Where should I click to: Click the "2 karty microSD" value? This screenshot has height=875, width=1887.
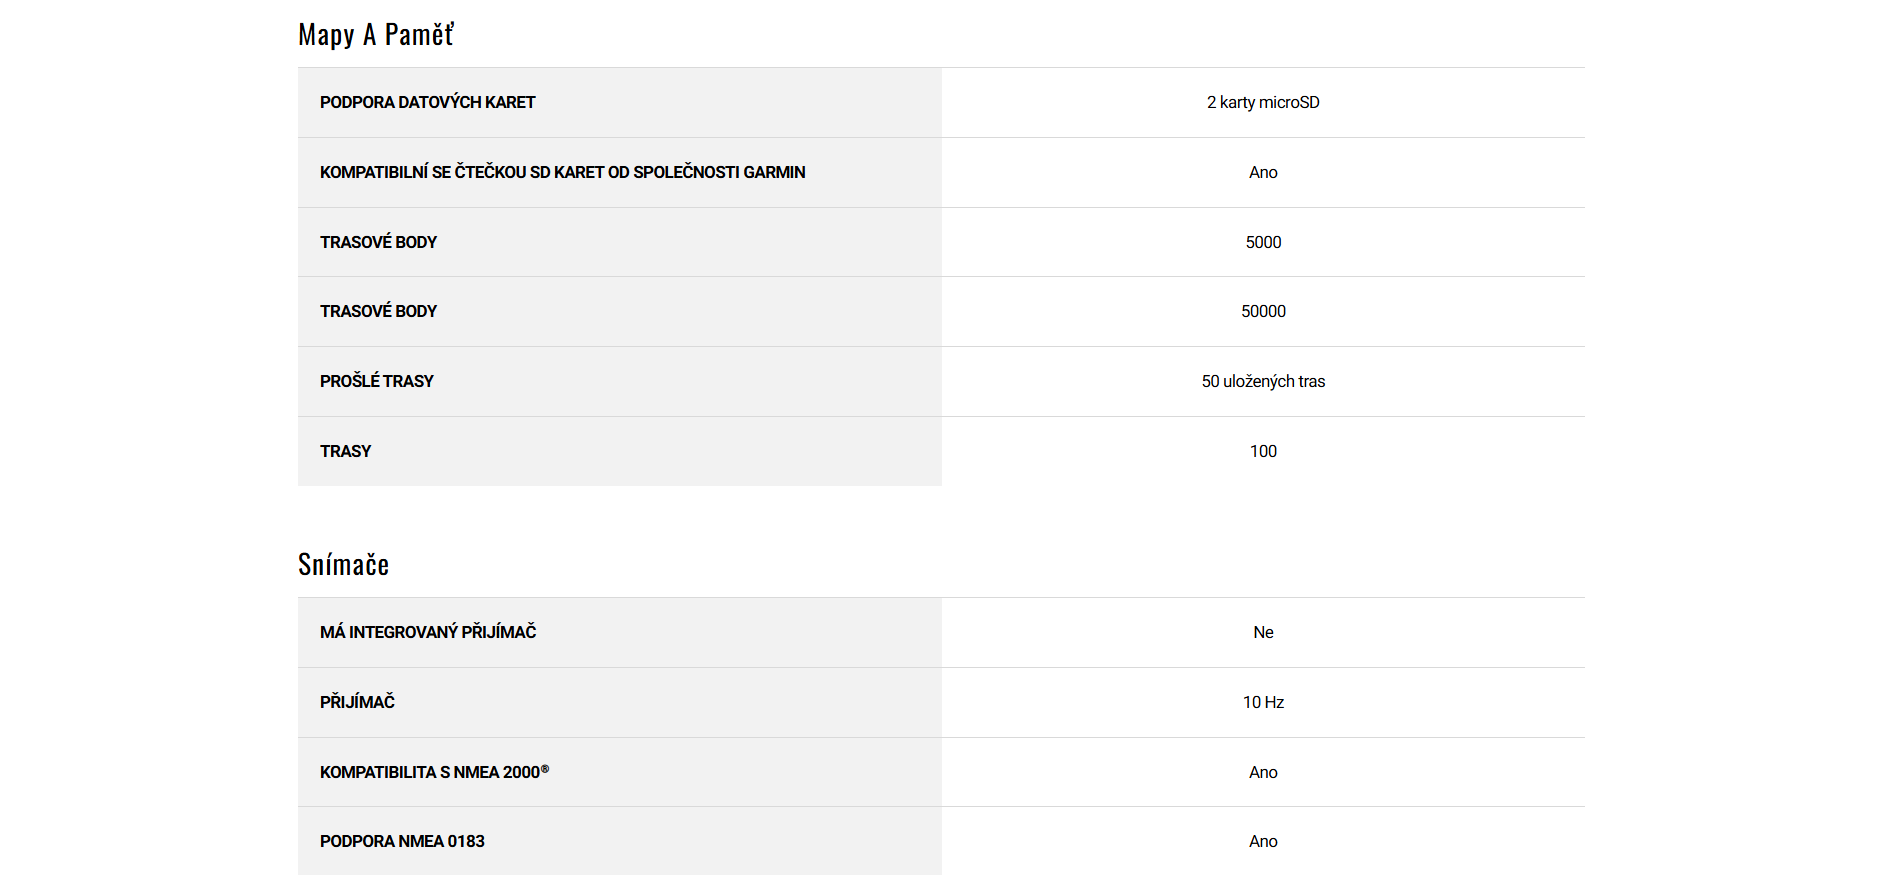coord(1262,102)
